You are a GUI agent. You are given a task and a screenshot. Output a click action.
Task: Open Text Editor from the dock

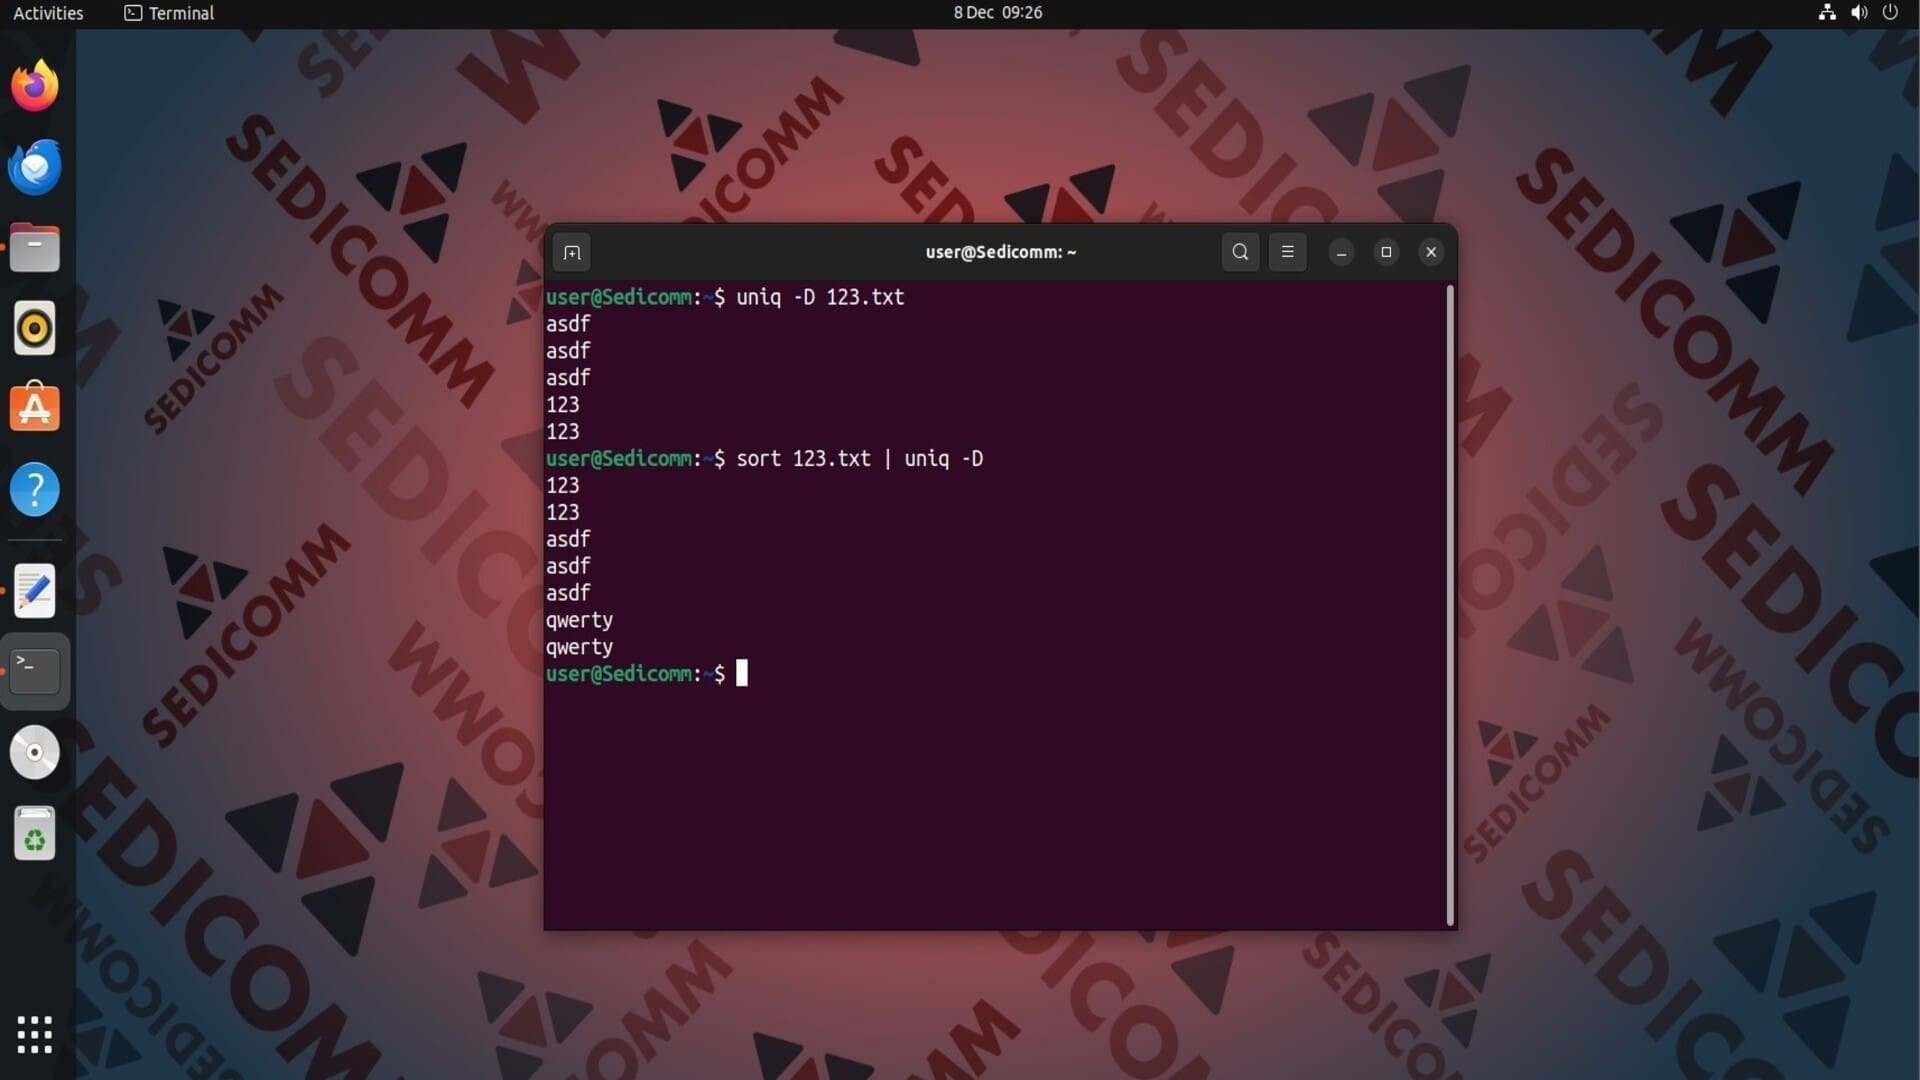tap(35, 591)
